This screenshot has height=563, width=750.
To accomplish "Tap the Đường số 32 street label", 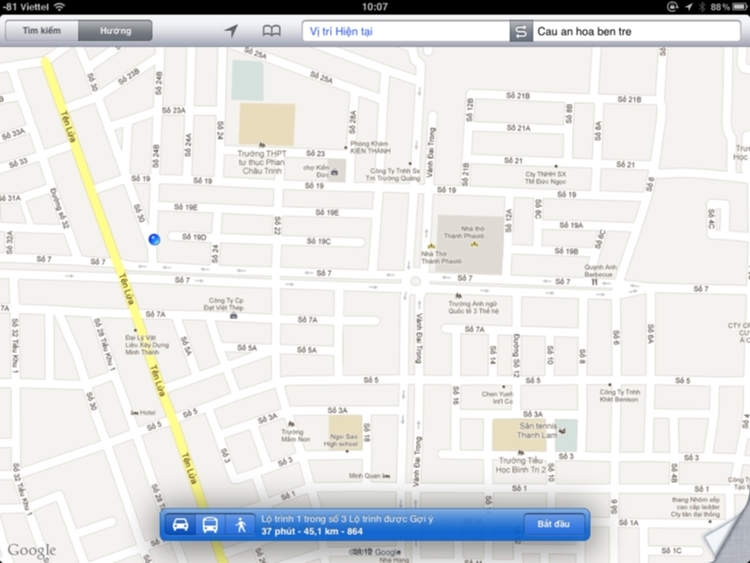I will point(60,208).
